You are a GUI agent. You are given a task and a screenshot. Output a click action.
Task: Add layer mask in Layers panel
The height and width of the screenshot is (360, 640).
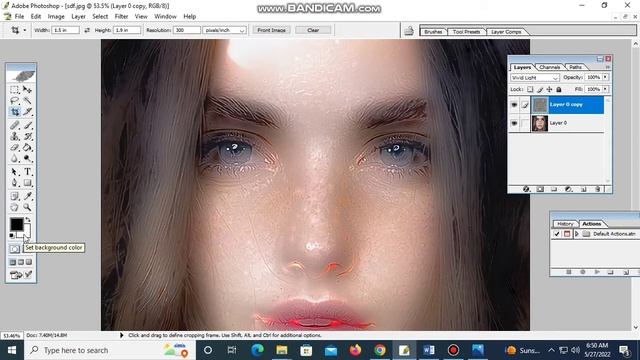pos(540,189)
